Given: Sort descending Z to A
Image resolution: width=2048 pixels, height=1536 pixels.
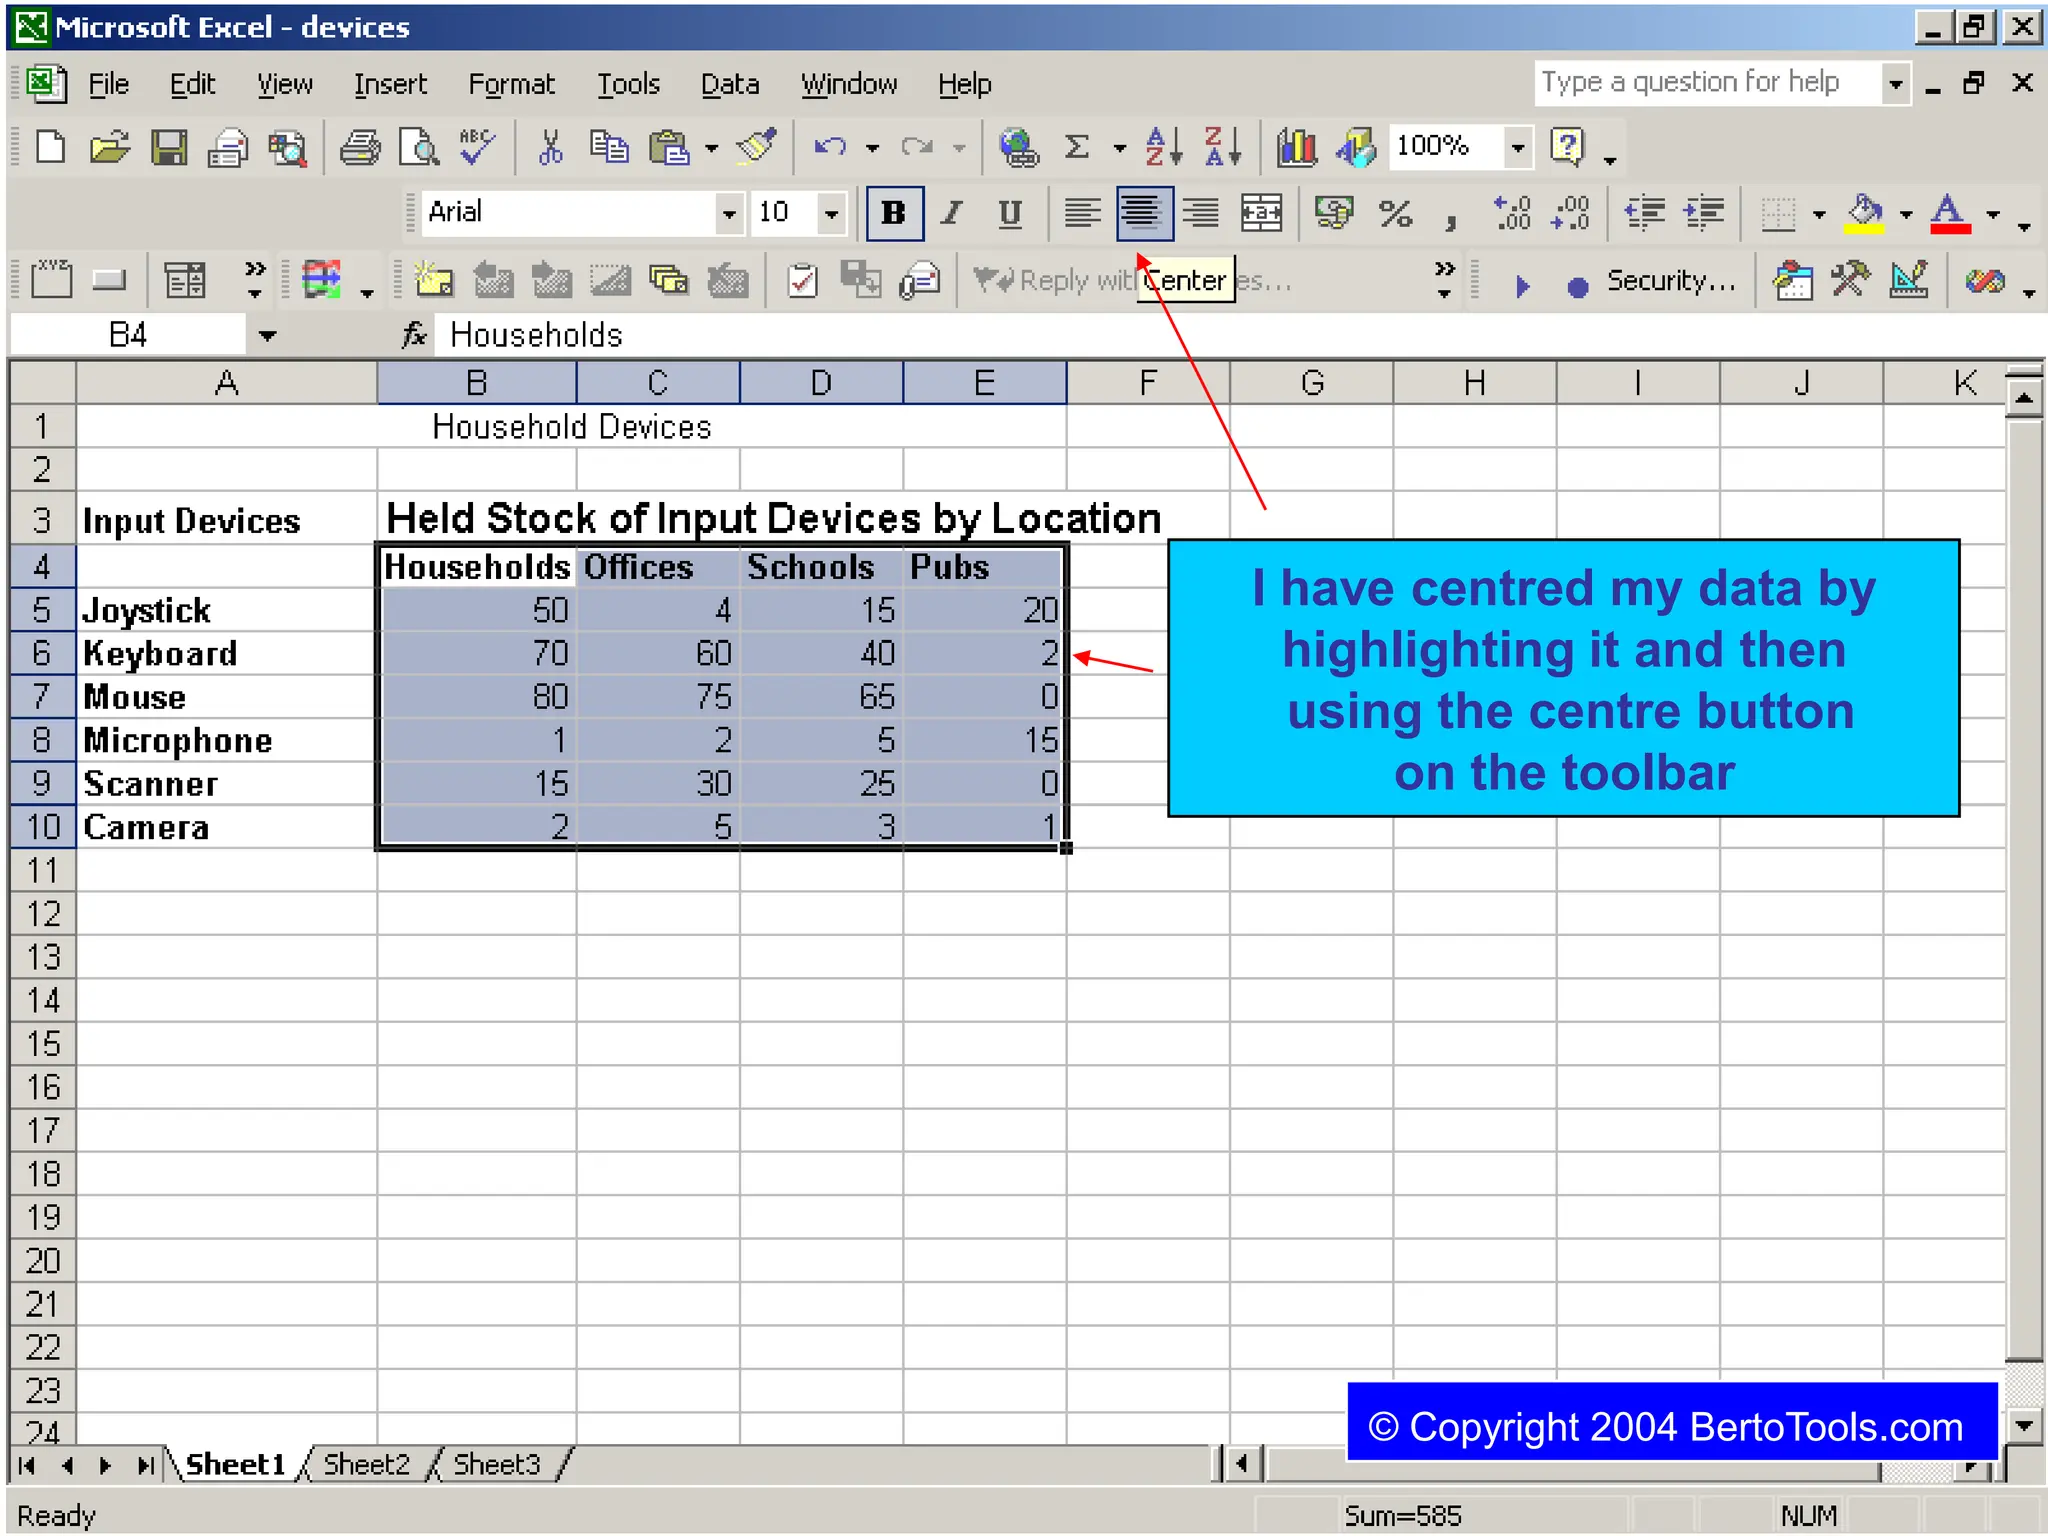Looking at the screenshot, I should pos(1222,148).
